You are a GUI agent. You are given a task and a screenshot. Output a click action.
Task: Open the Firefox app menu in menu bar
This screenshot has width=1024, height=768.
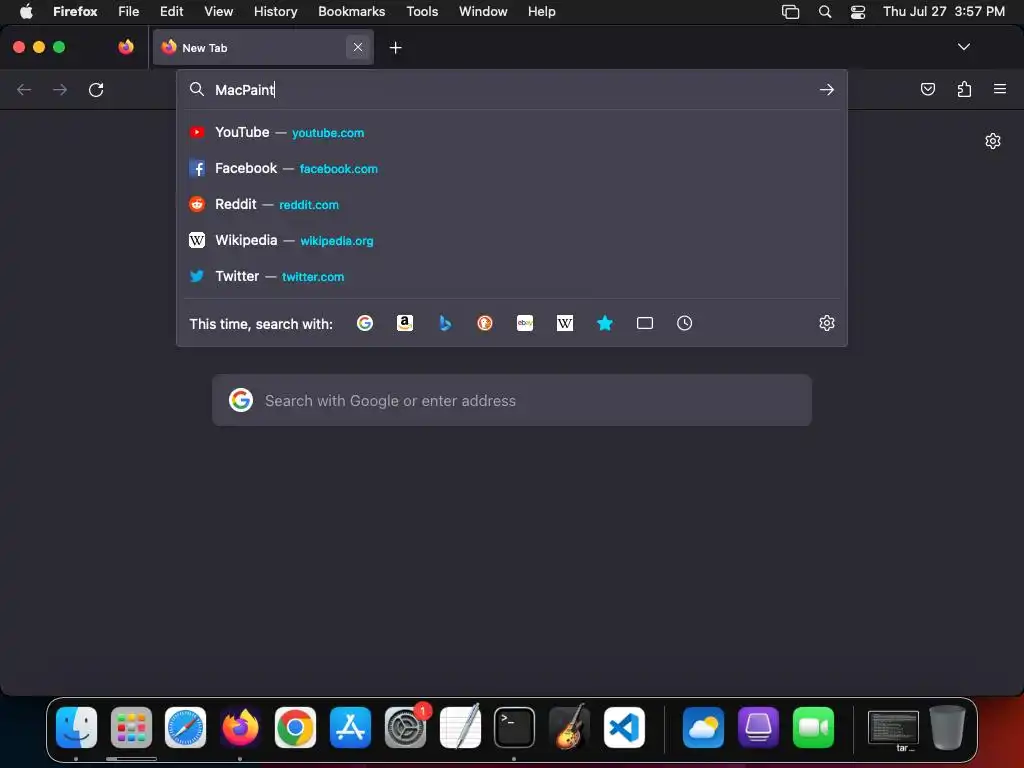tap(75, 11)
